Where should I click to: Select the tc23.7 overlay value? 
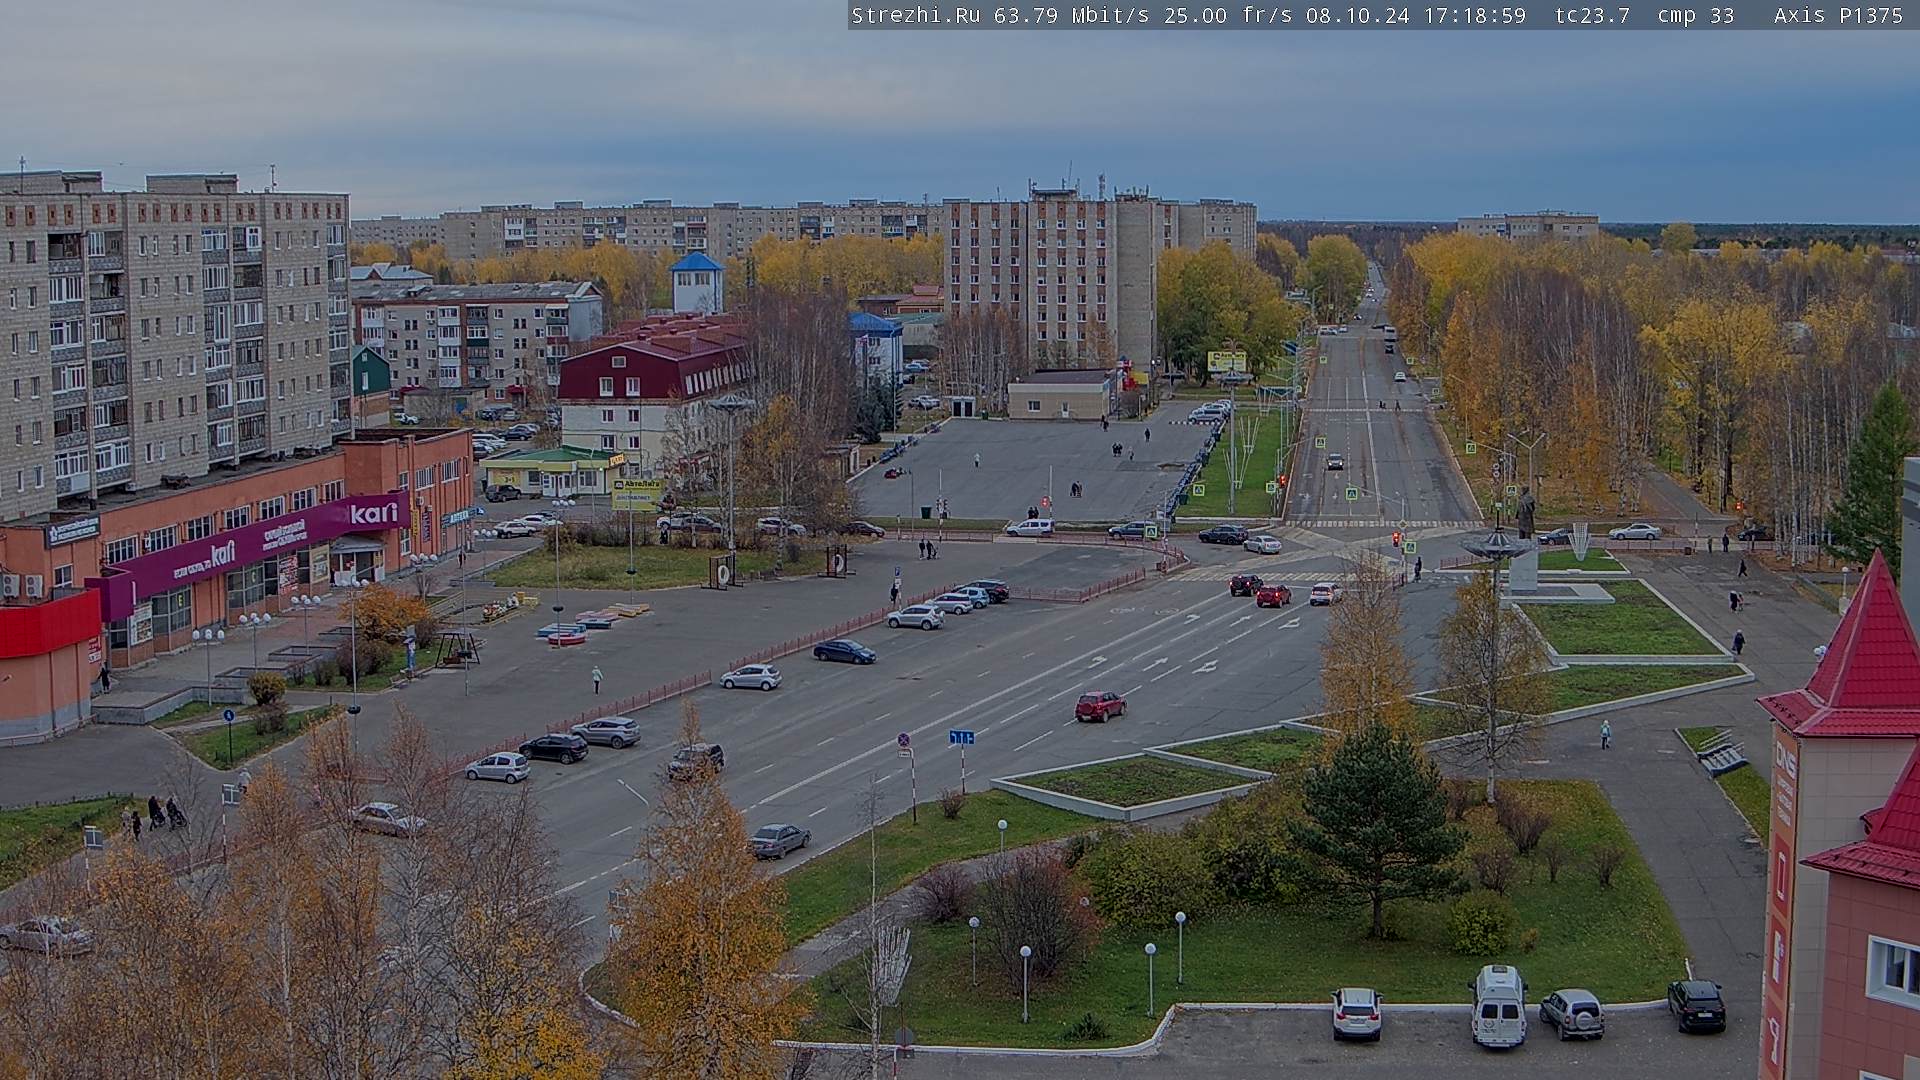pyautogui.click(x=1592, y=15)
